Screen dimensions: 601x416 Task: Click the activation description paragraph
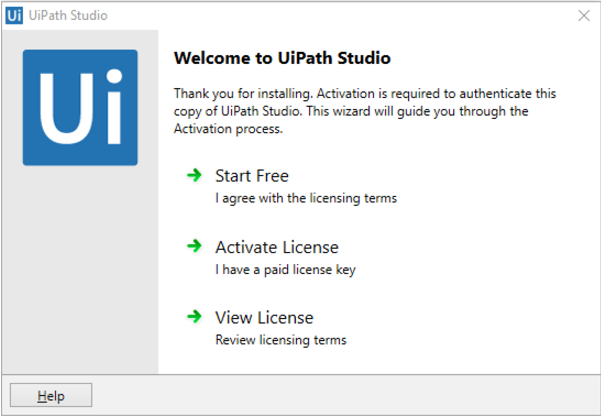coord(365,111)
